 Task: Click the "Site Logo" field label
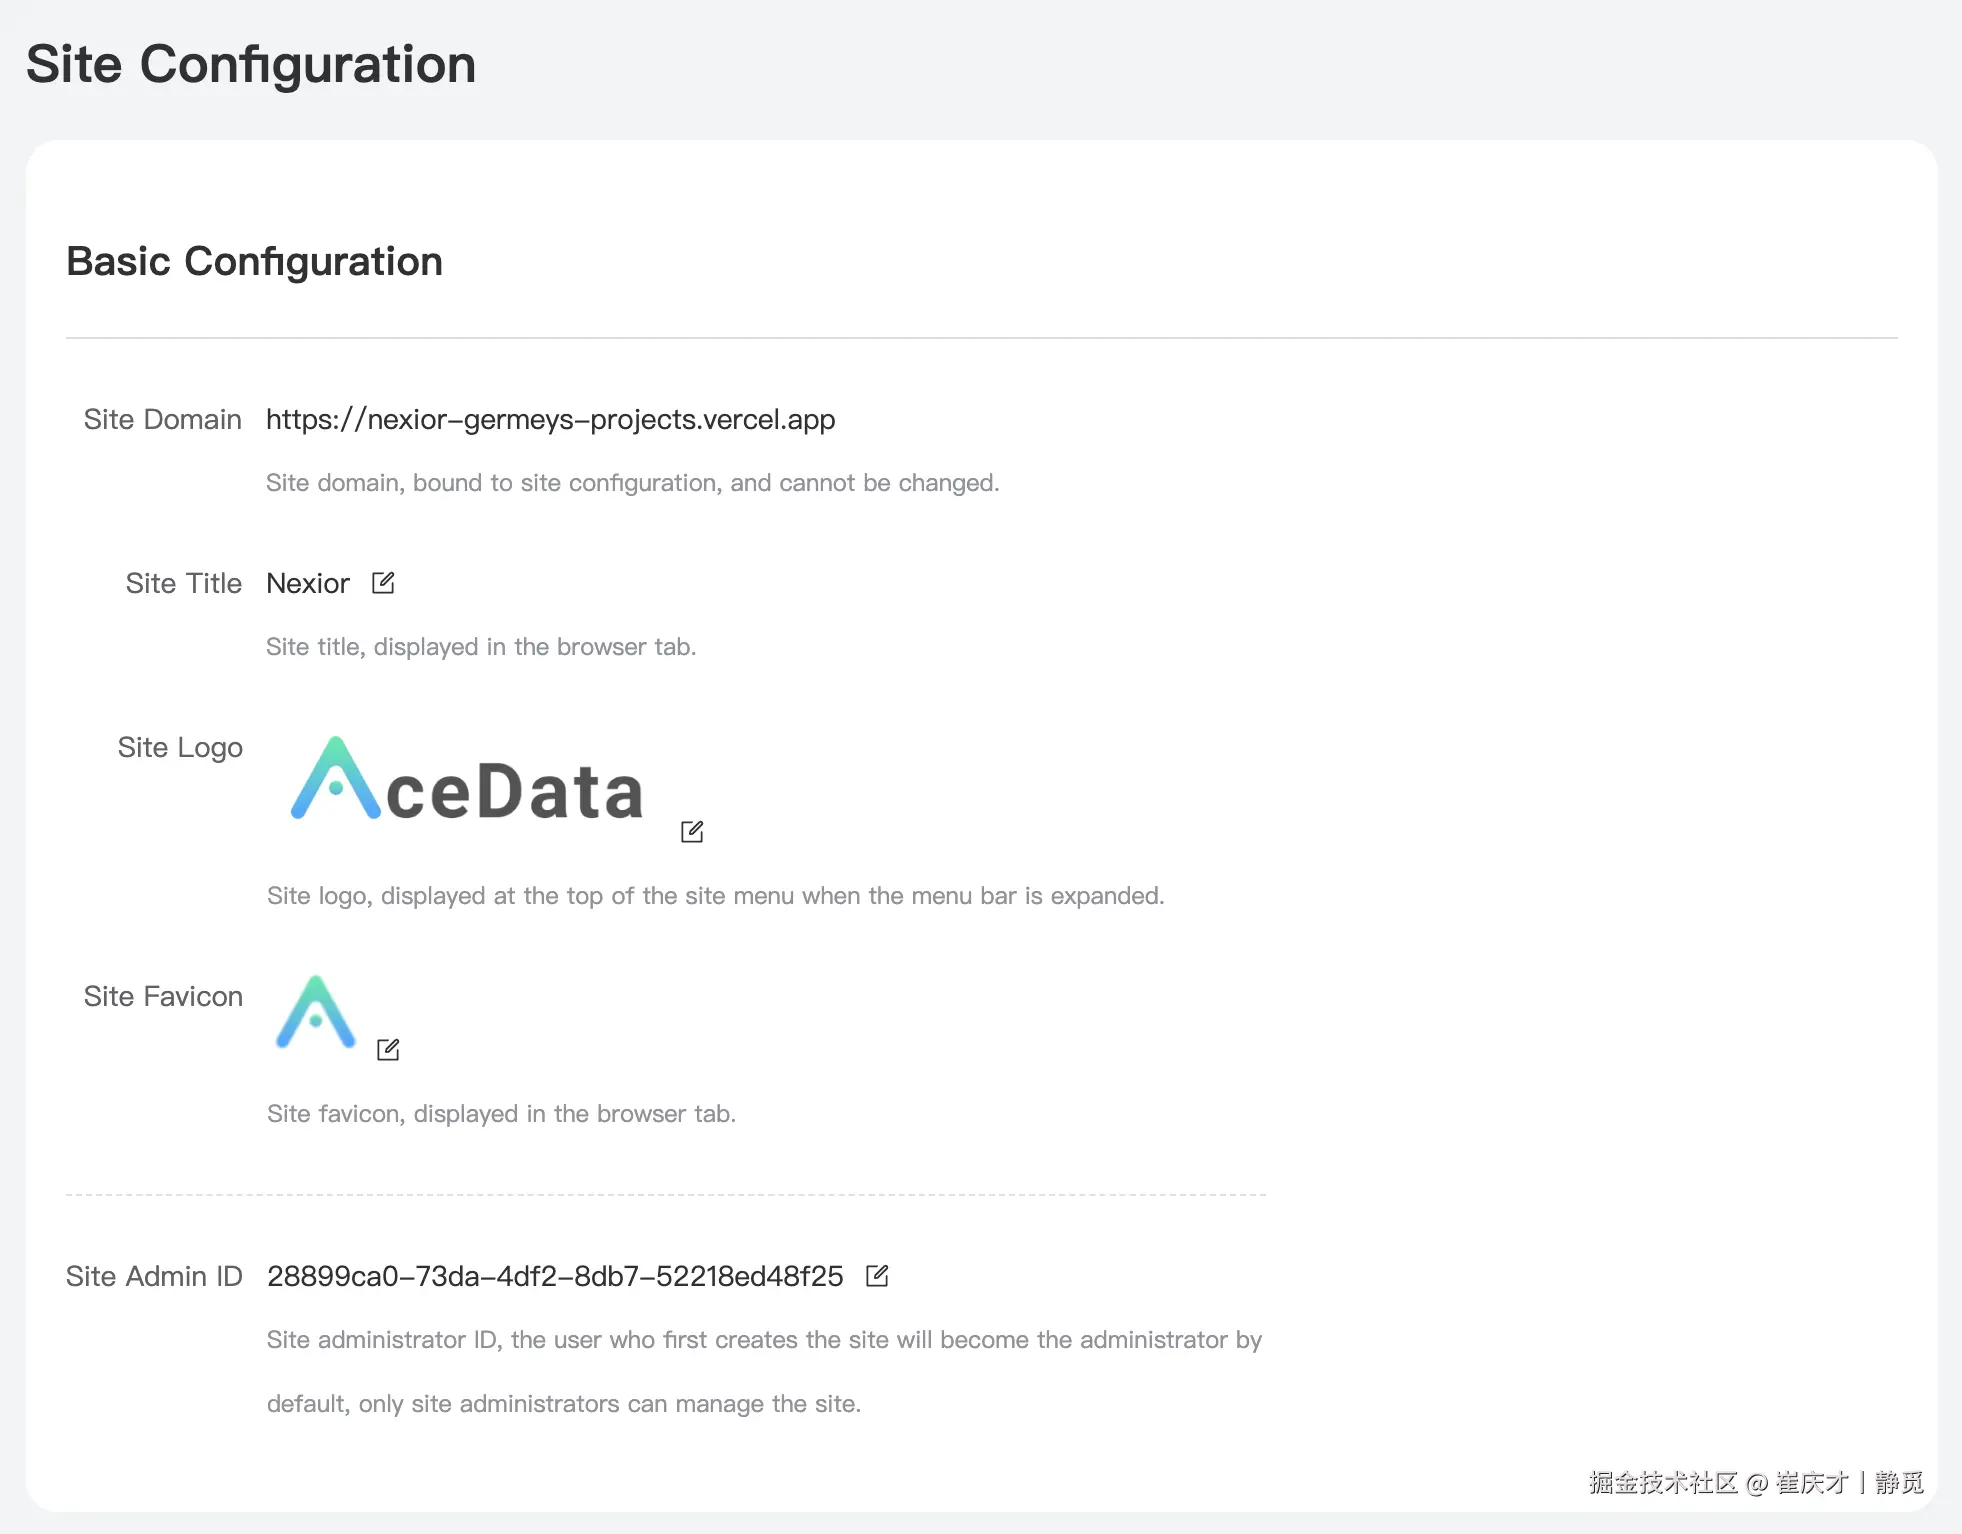[x=180, y=748]
